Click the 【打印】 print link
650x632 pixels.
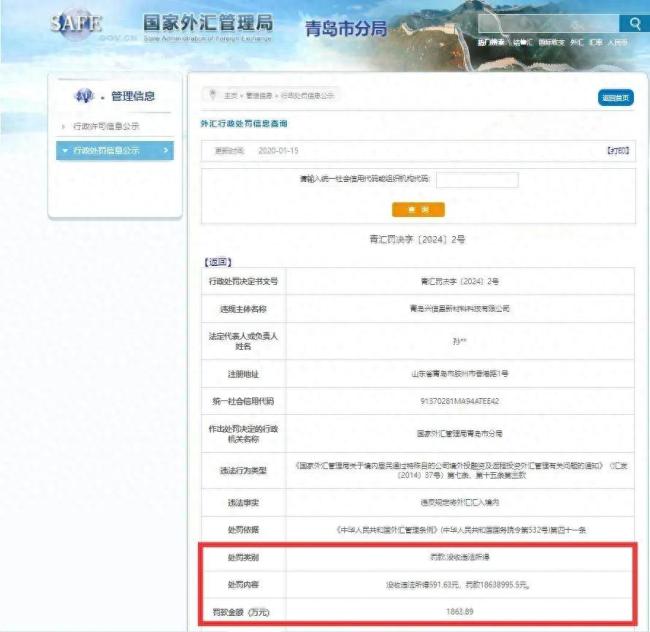point(618,151)
